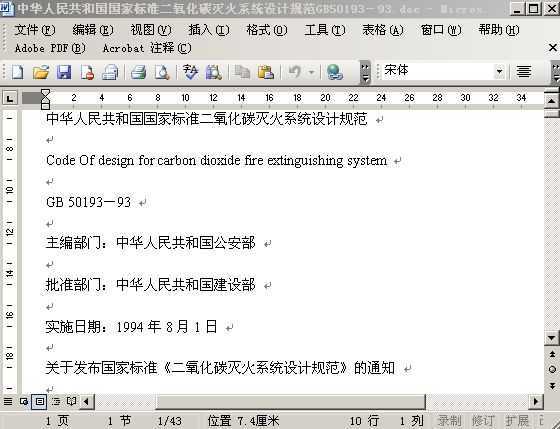Click the line GB 50193—93
This screenshot has width=560, height=429.
pos(89,202)
